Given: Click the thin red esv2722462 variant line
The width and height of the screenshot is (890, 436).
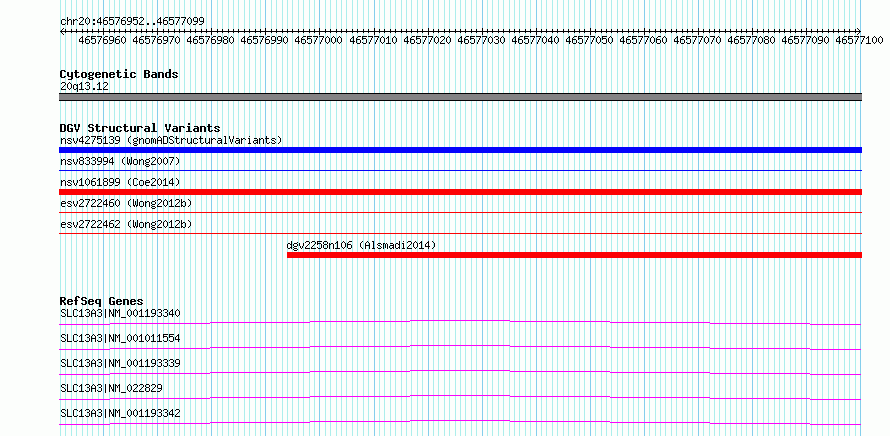Looking at the screenshot, I should 460,233.
